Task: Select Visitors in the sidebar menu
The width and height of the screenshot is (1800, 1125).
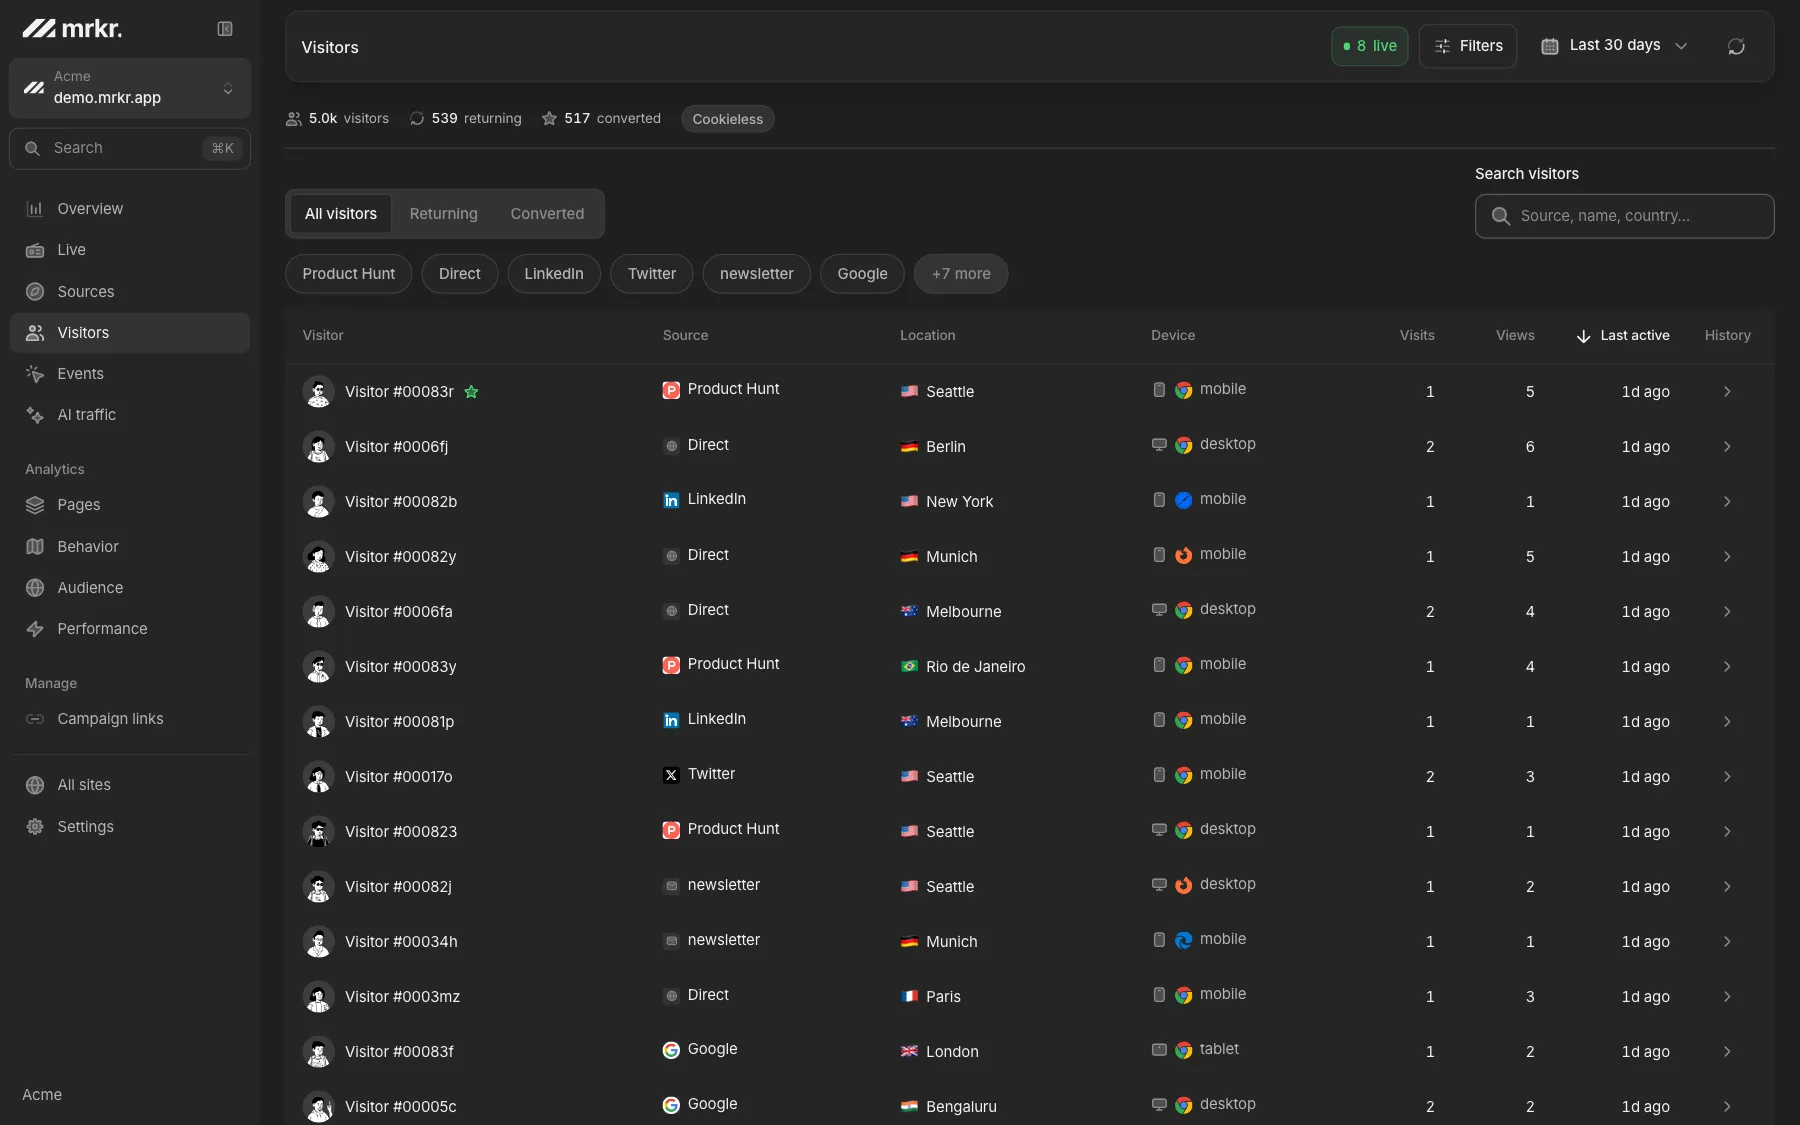Action: click(x=130, y=333)
